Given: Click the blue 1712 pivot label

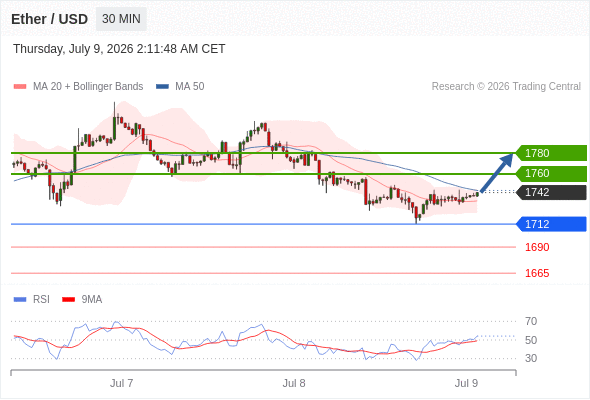Looking at the screenshot, I should pos(551,224).
